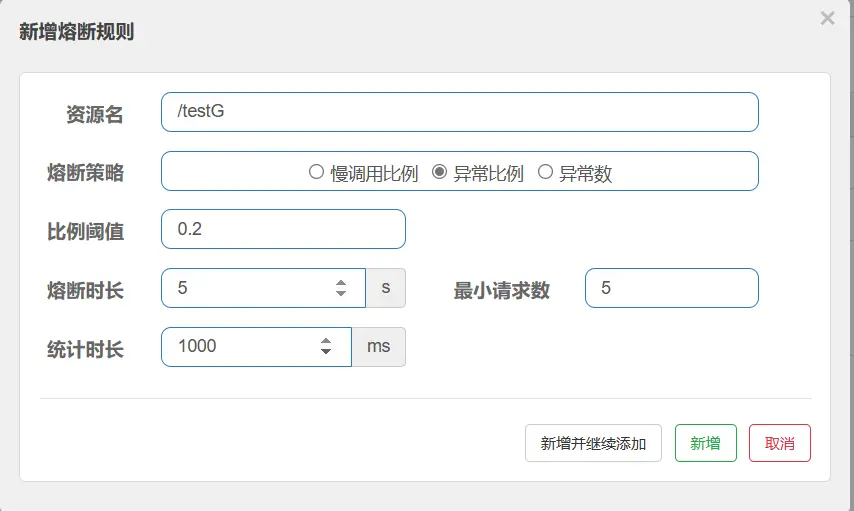
Task: Decrease 统计时长 value with down arrow
Action: coord(326,352)
